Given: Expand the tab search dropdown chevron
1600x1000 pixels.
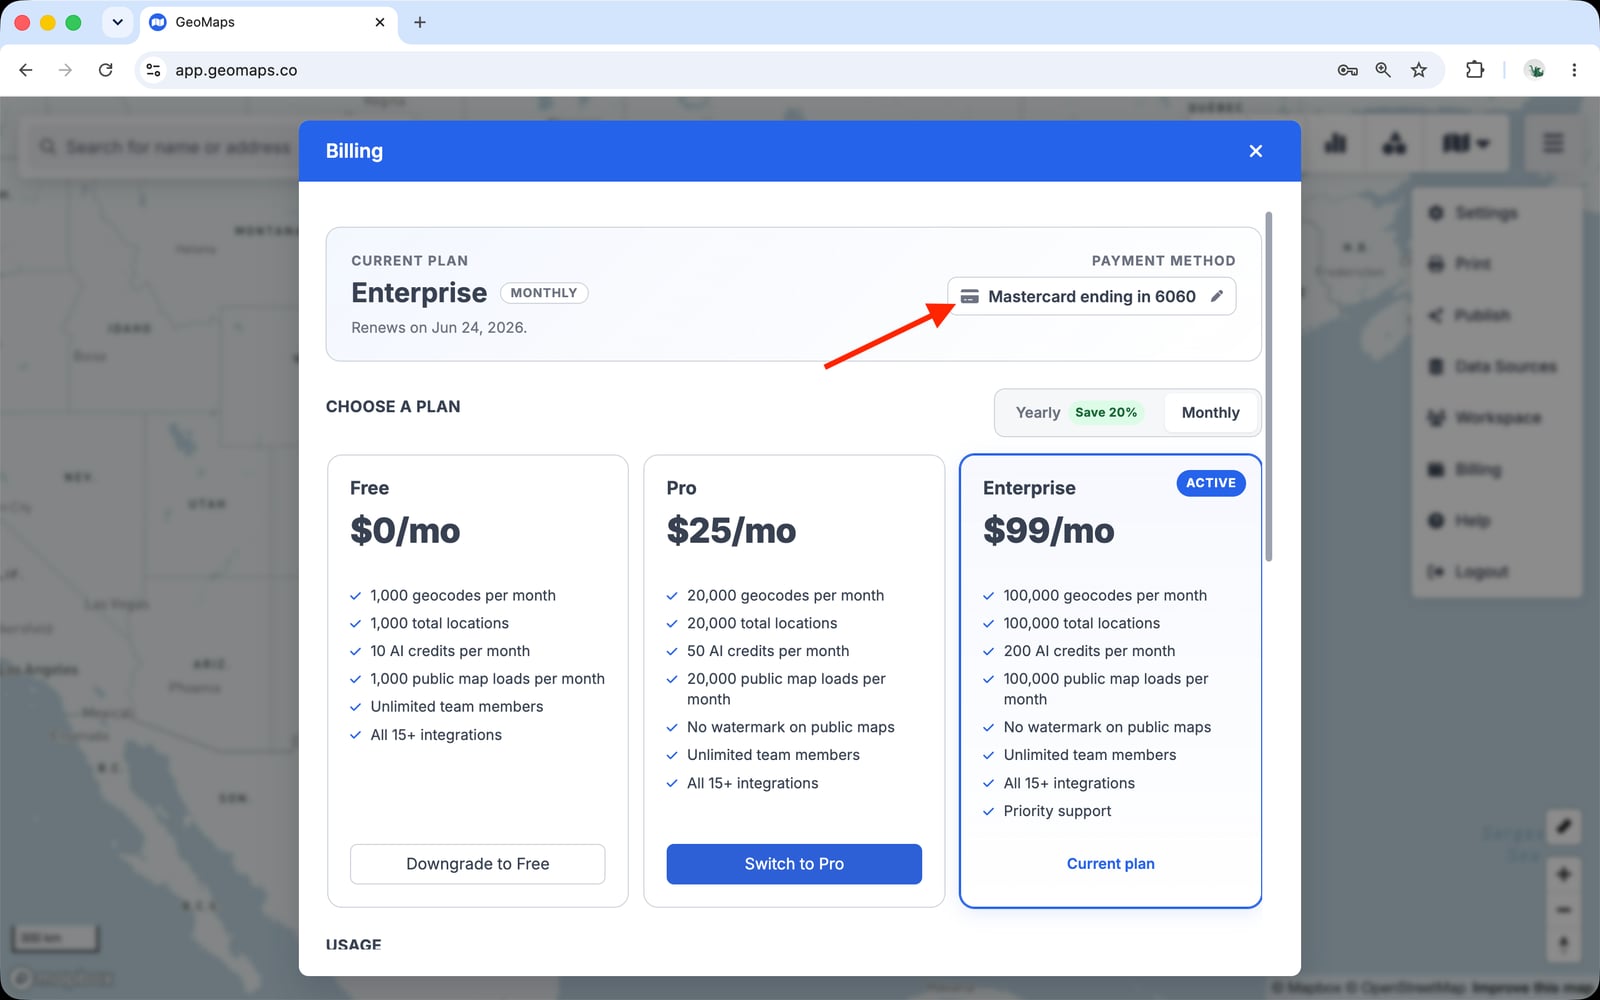Looking at the screenshot, I should point(117,22).
